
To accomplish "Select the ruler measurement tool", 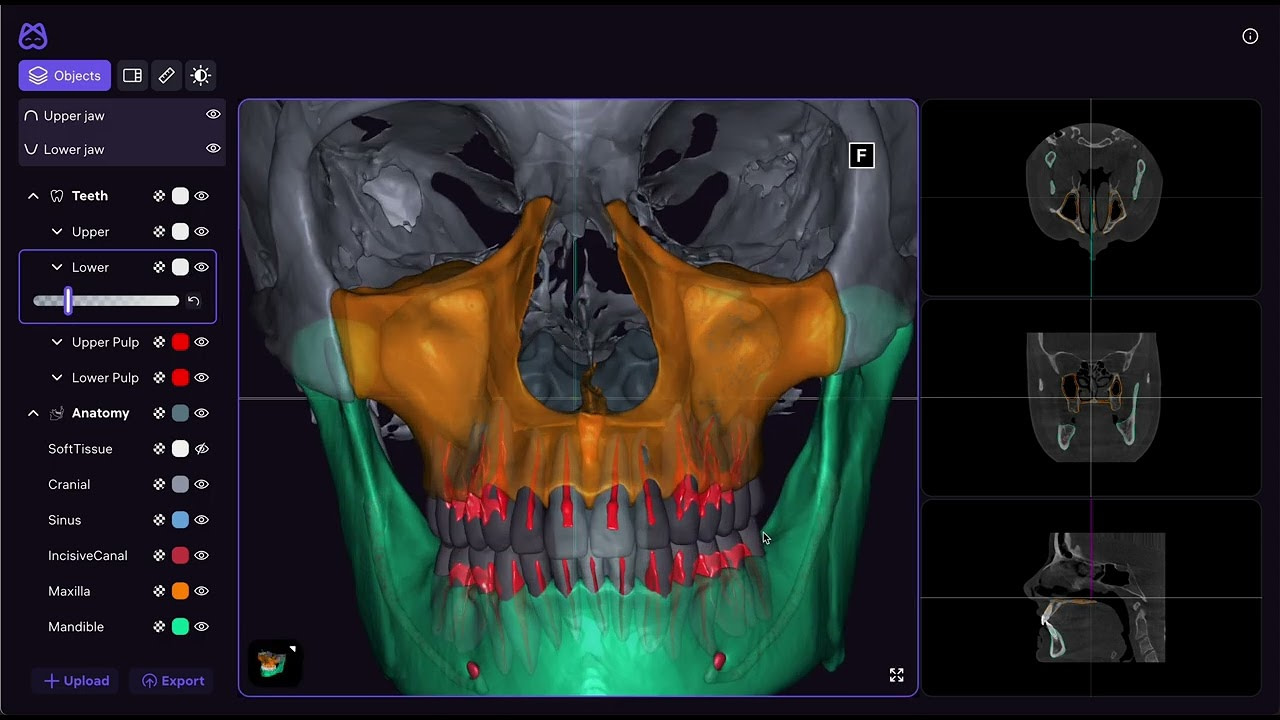I will coord(166,75).
